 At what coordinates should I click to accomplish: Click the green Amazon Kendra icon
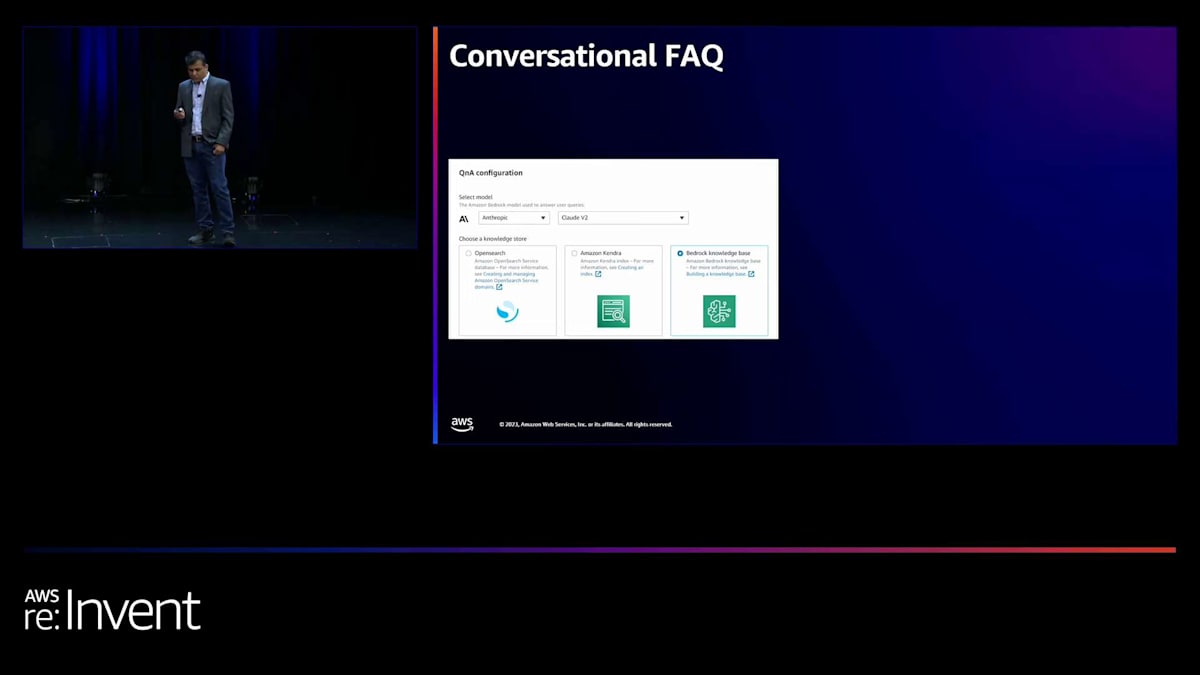(x=613, y=311)
